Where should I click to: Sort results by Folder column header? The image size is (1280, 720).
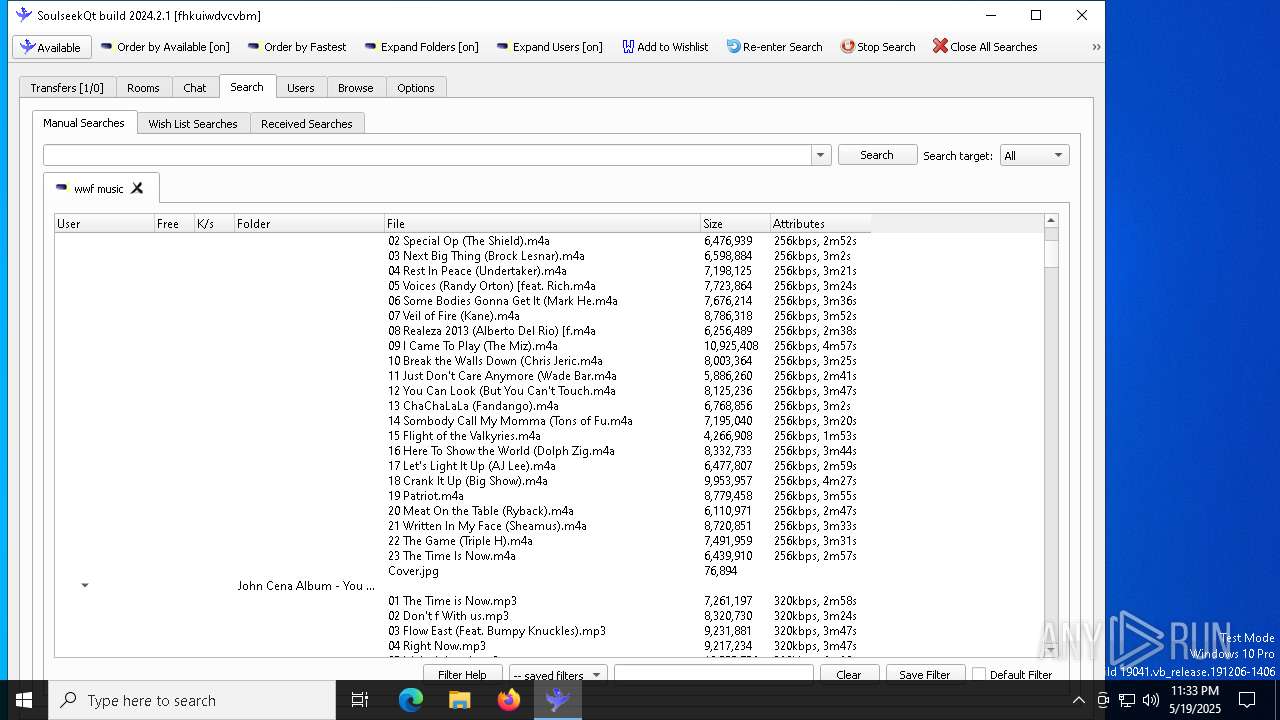click(x=309, y=224)
